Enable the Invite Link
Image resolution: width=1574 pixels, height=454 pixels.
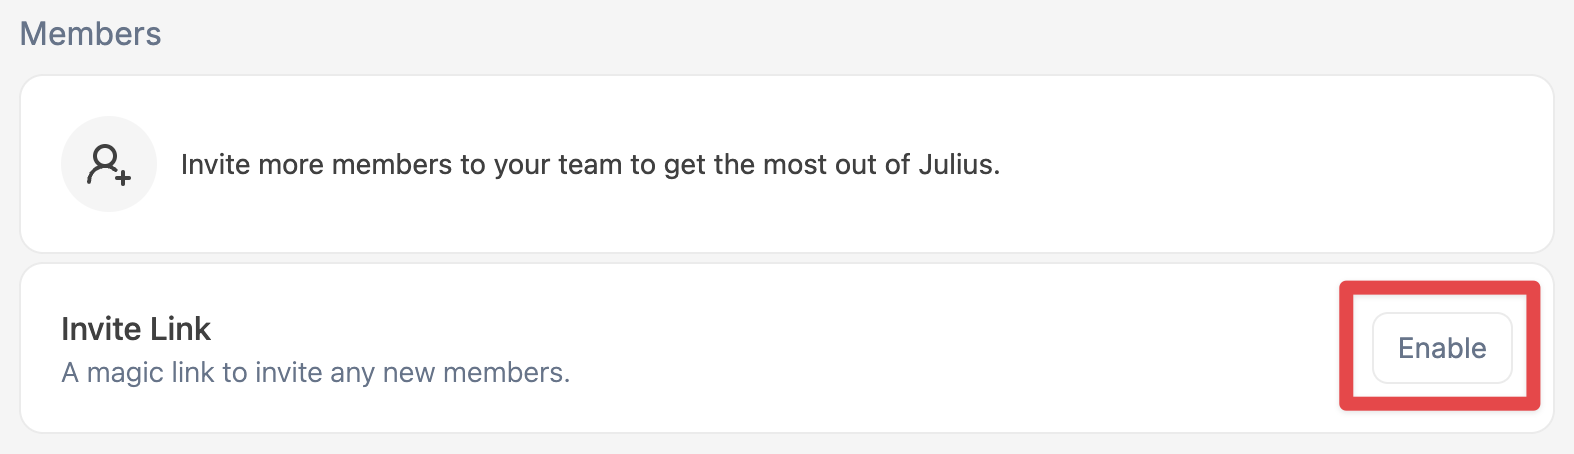[1442, 348]
